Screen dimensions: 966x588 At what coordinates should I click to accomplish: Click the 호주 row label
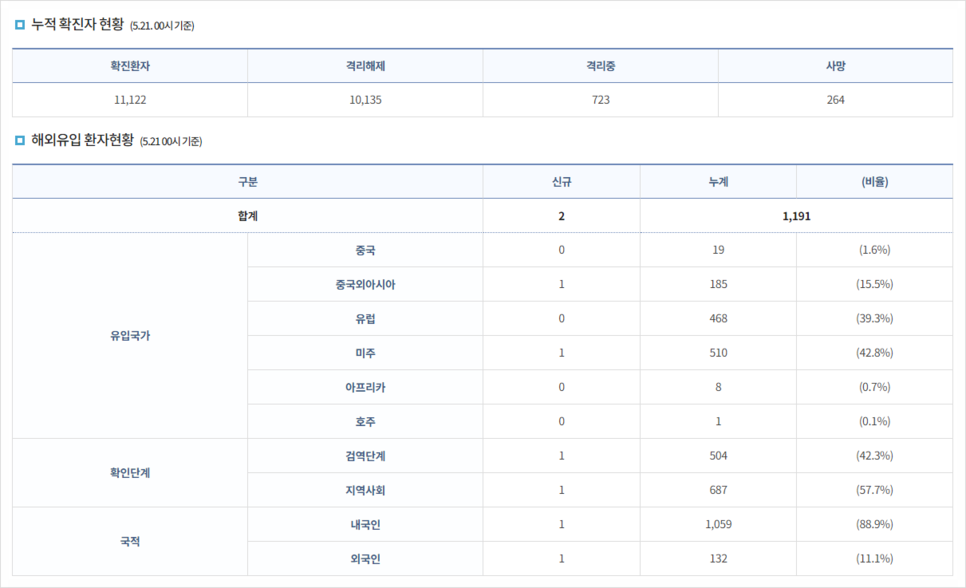[x=365, y=422]
